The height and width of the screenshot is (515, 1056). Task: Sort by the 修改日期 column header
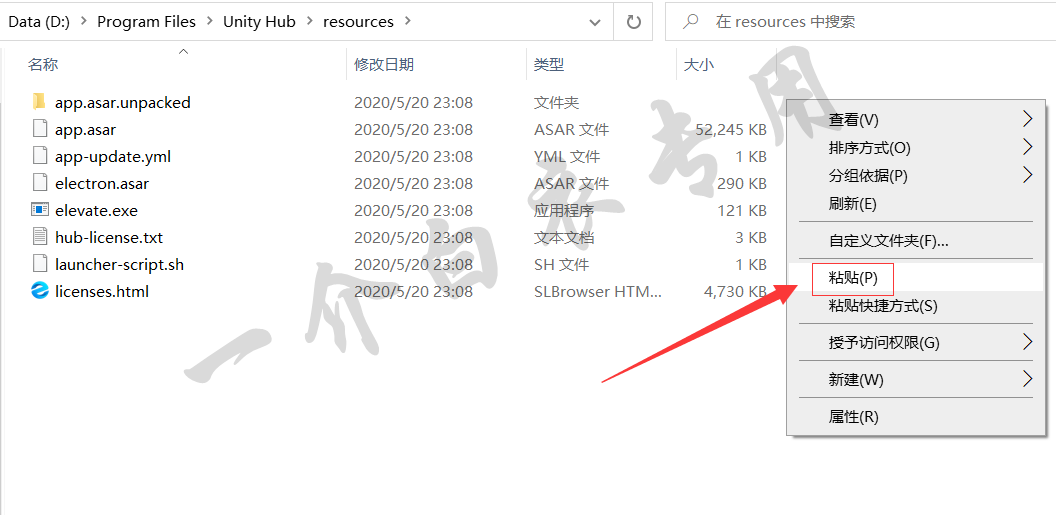(x=384, y=65)
